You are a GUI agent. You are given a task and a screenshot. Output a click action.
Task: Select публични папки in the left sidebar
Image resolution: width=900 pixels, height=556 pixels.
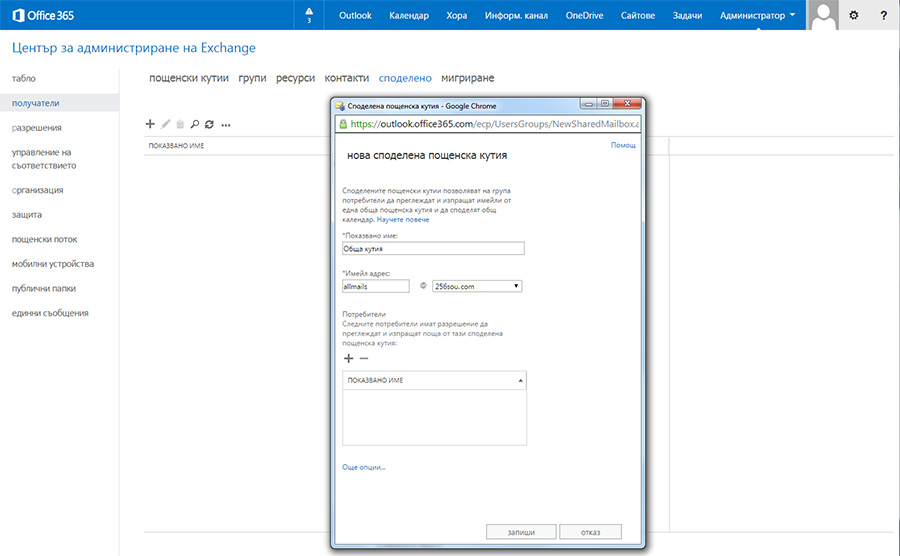(44, 289)
